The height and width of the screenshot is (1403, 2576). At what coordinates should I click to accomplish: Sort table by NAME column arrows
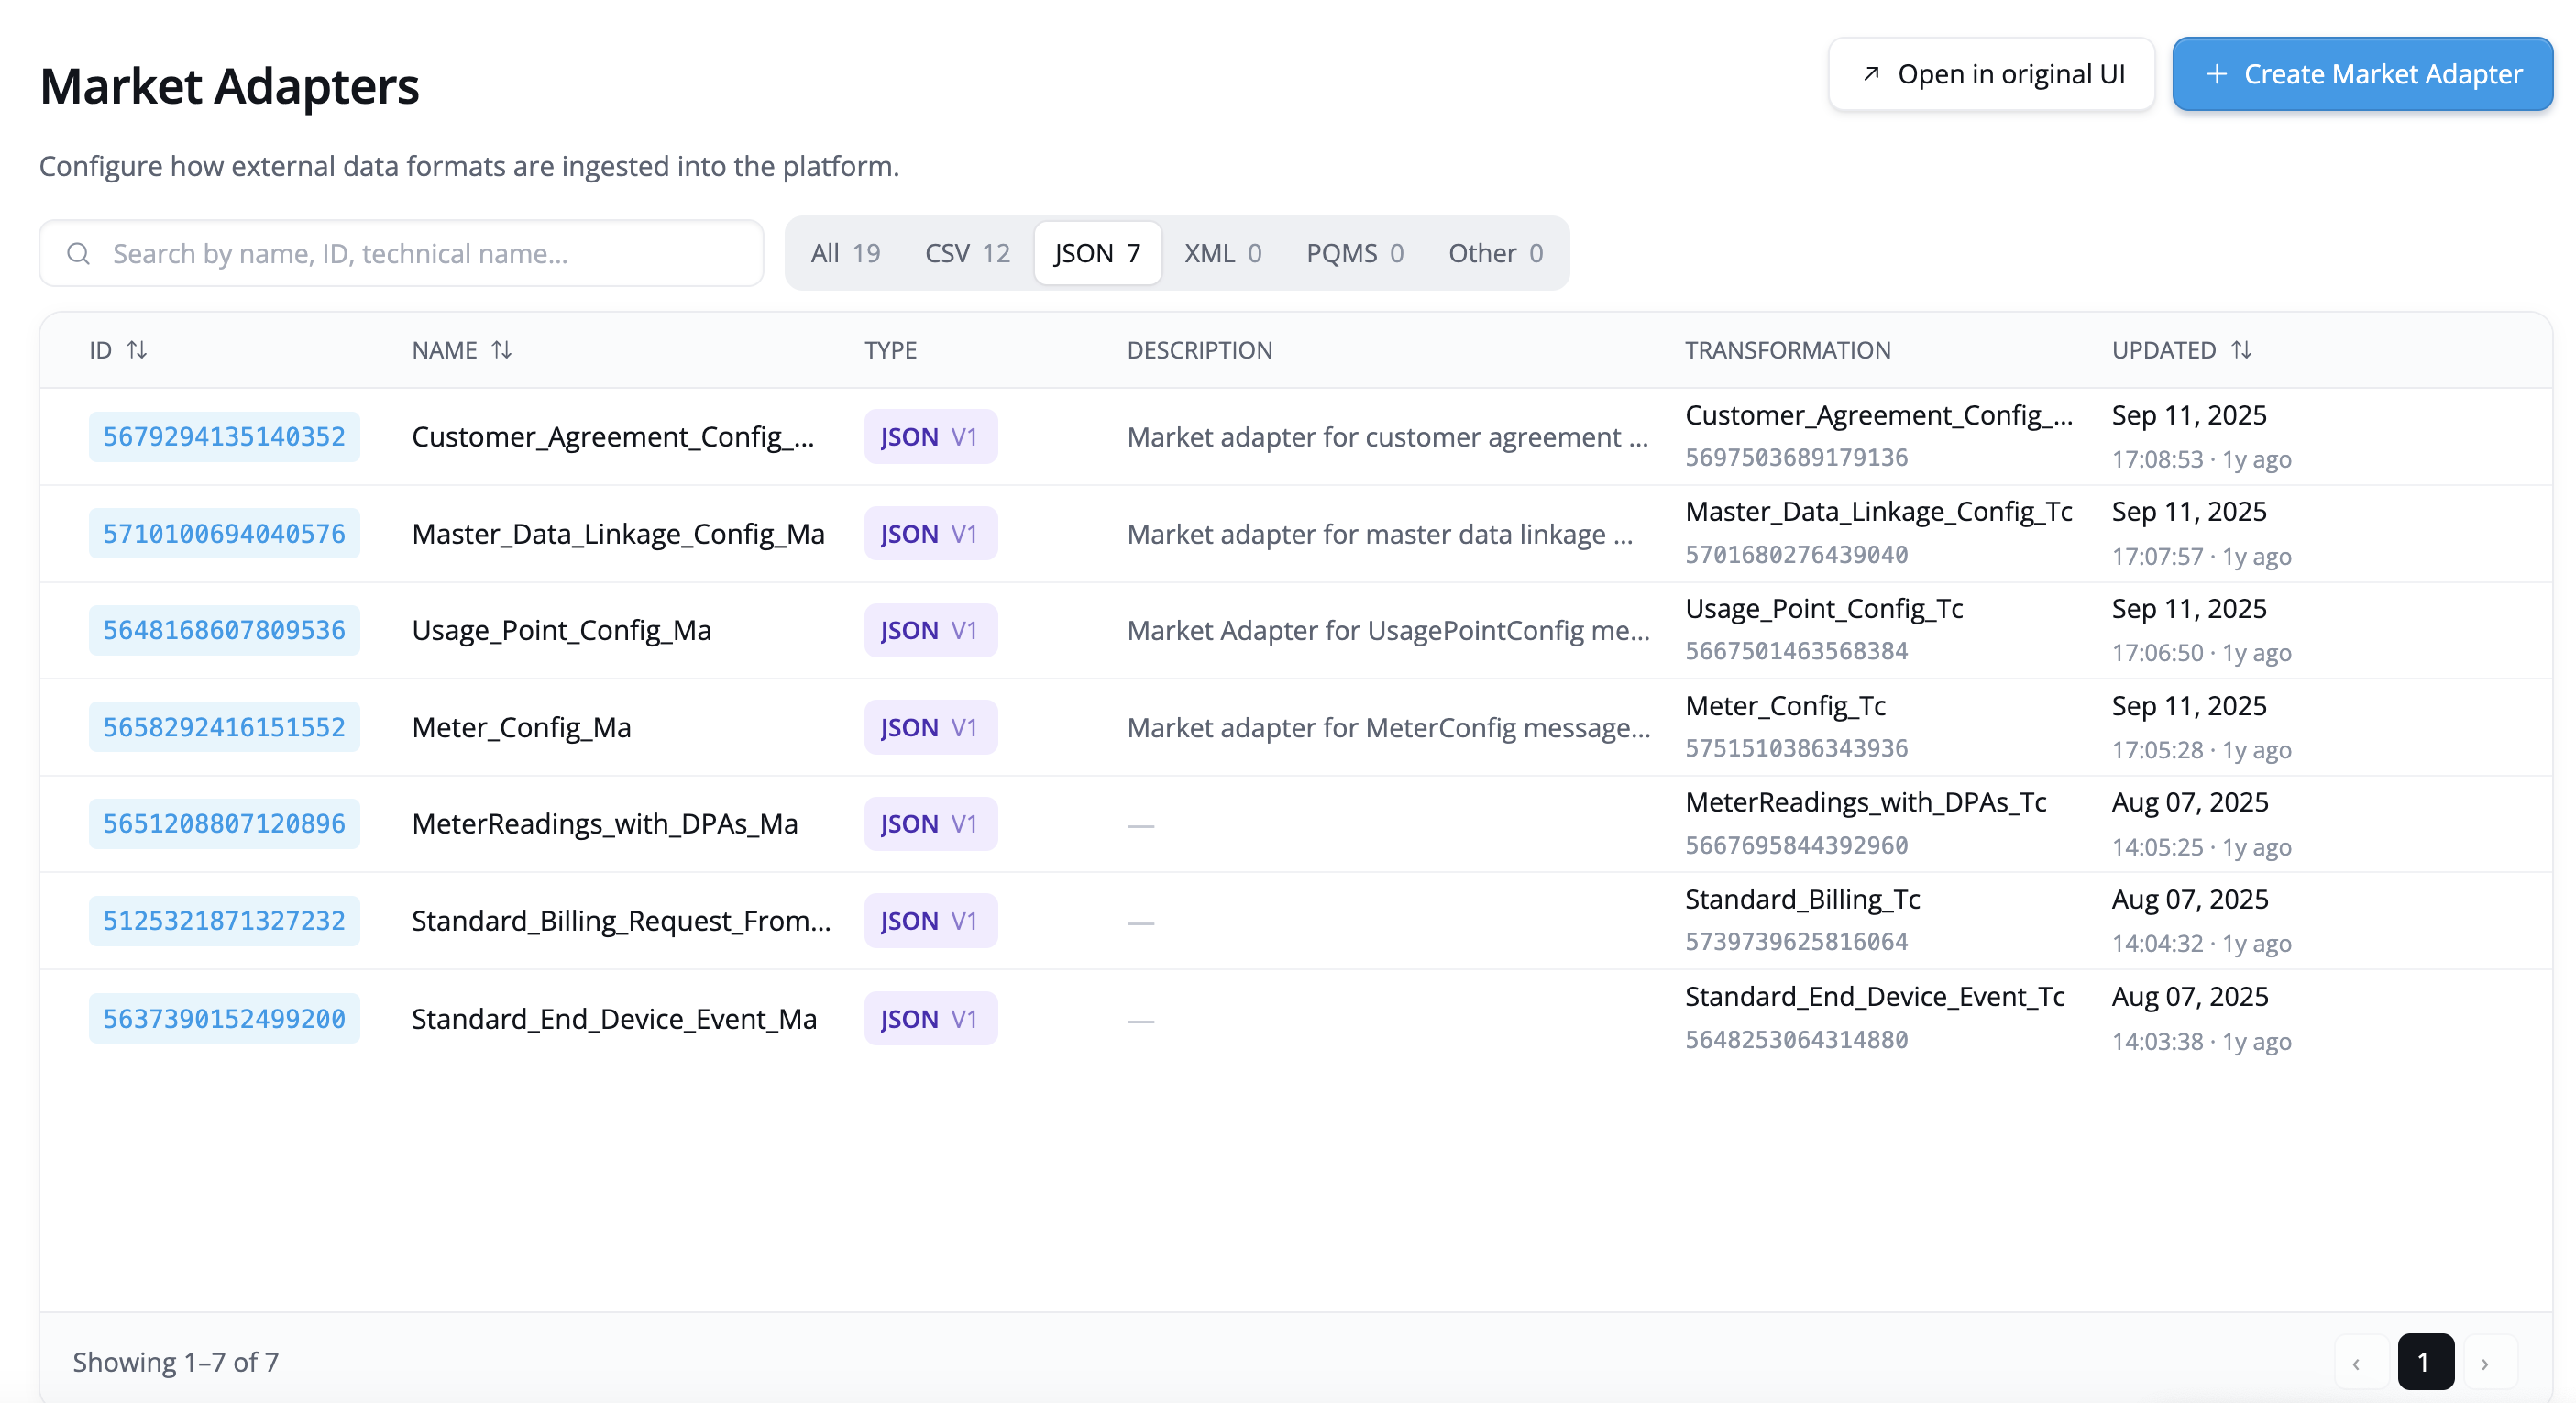tap(502, 350)
